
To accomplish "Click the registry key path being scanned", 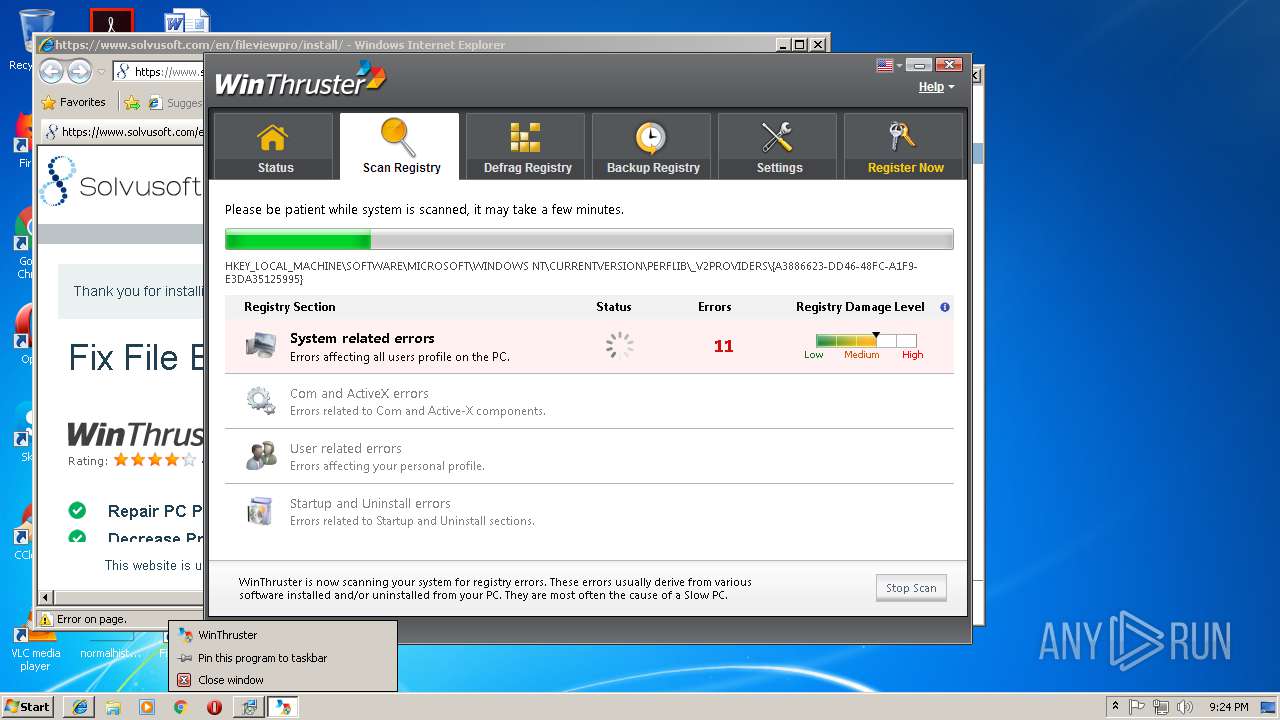I will click(571, 272).
